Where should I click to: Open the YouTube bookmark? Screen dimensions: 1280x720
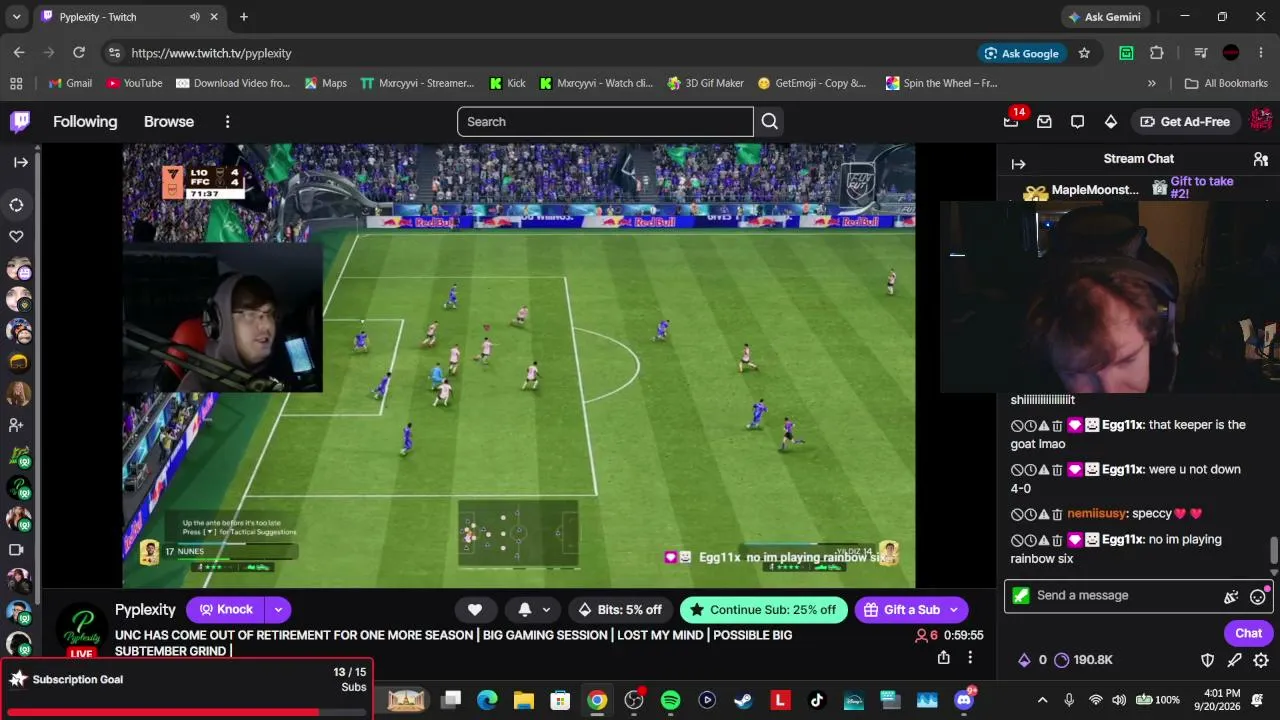click(134, 83)
